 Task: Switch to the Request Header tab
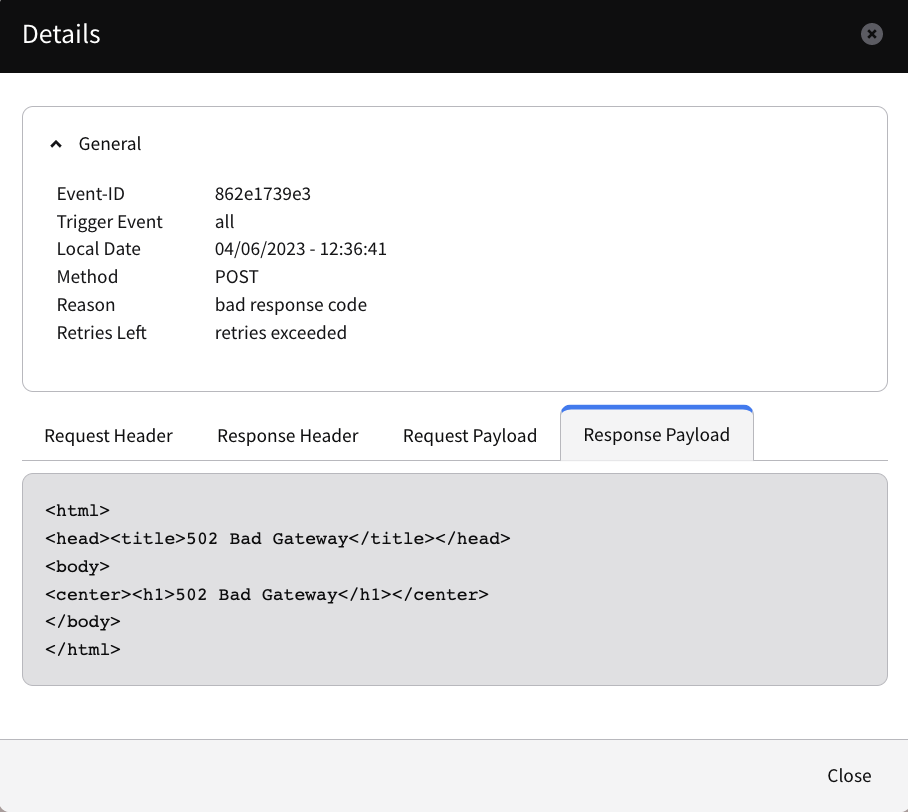(x=108, y=436)
